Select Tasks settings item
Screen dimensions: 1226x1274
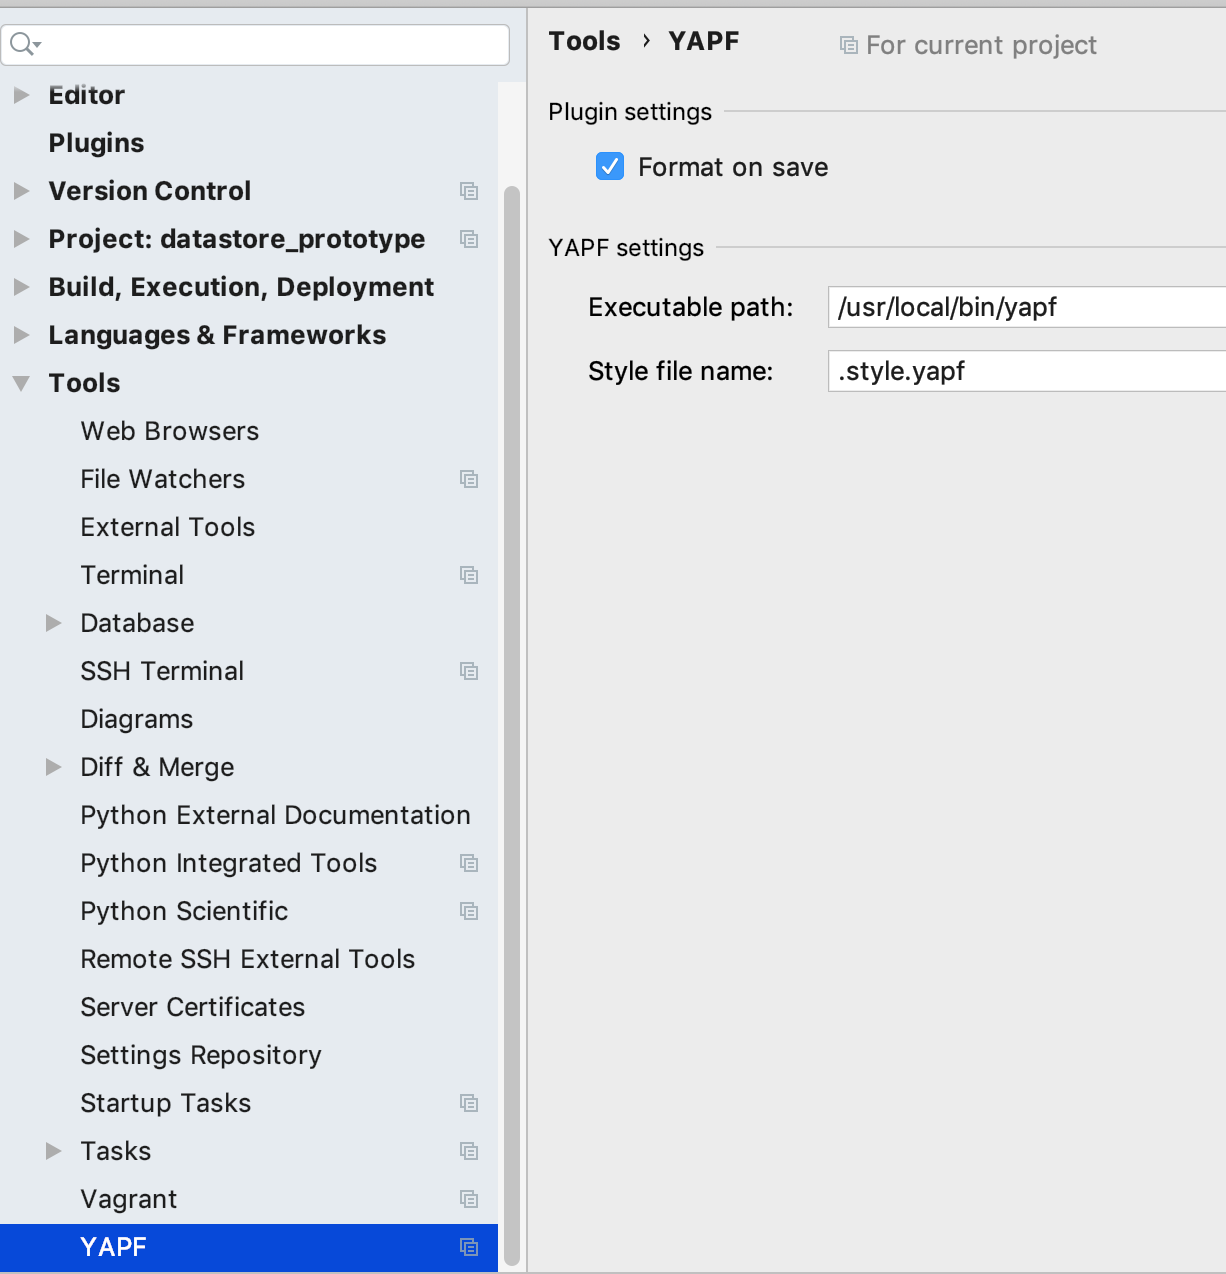click(116, 1151)
